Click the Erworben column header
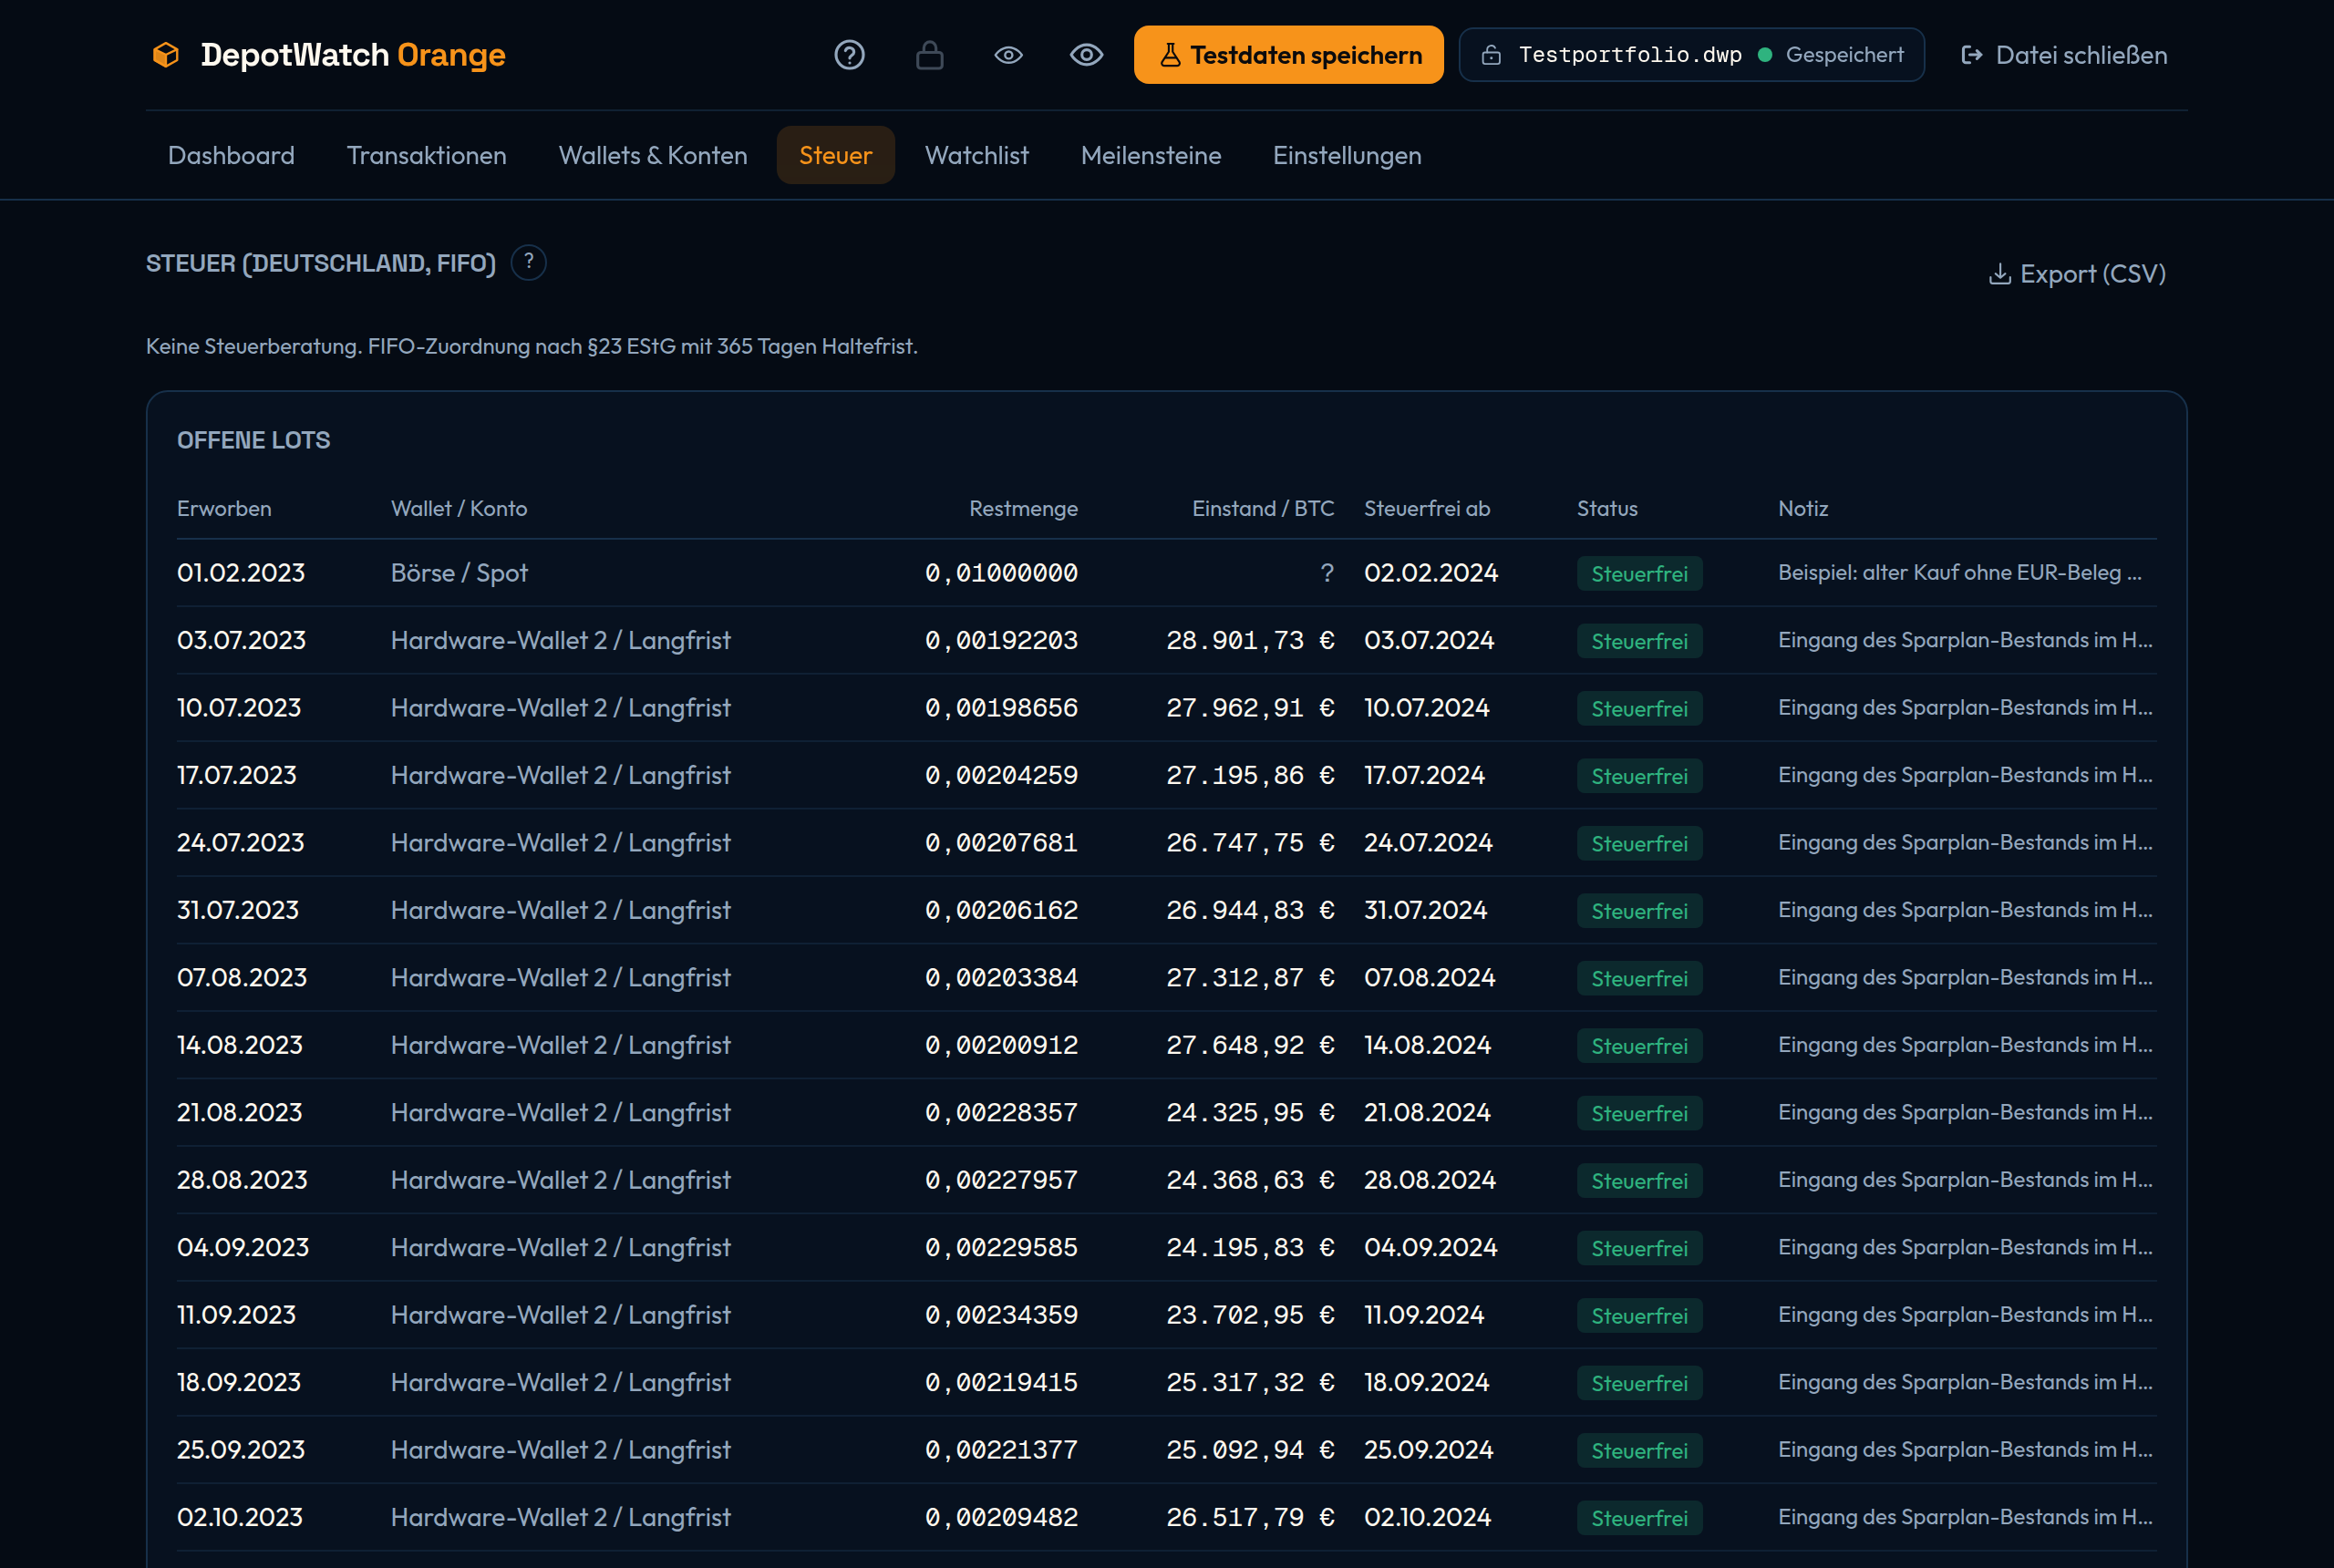The image size is (2334, 1568). point(224,509)
